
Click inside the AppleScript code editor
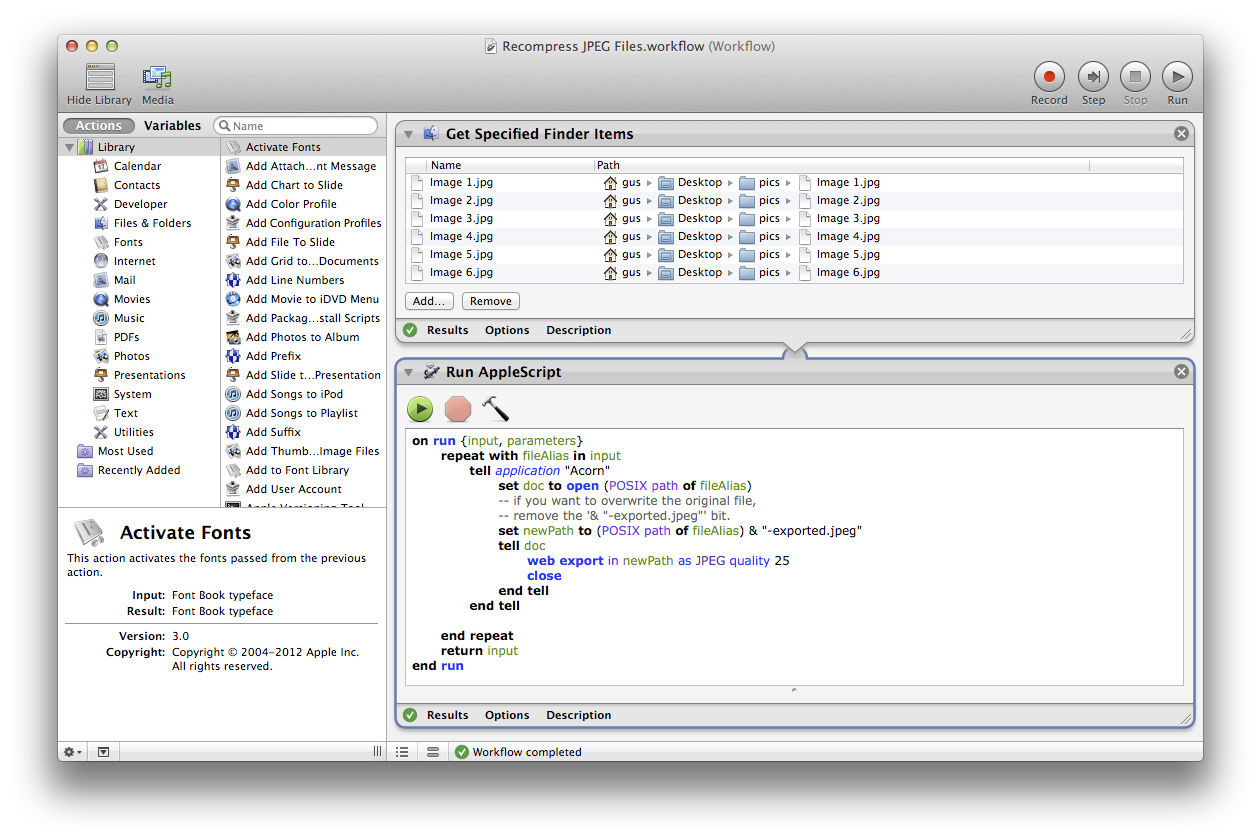coord(794,557)
